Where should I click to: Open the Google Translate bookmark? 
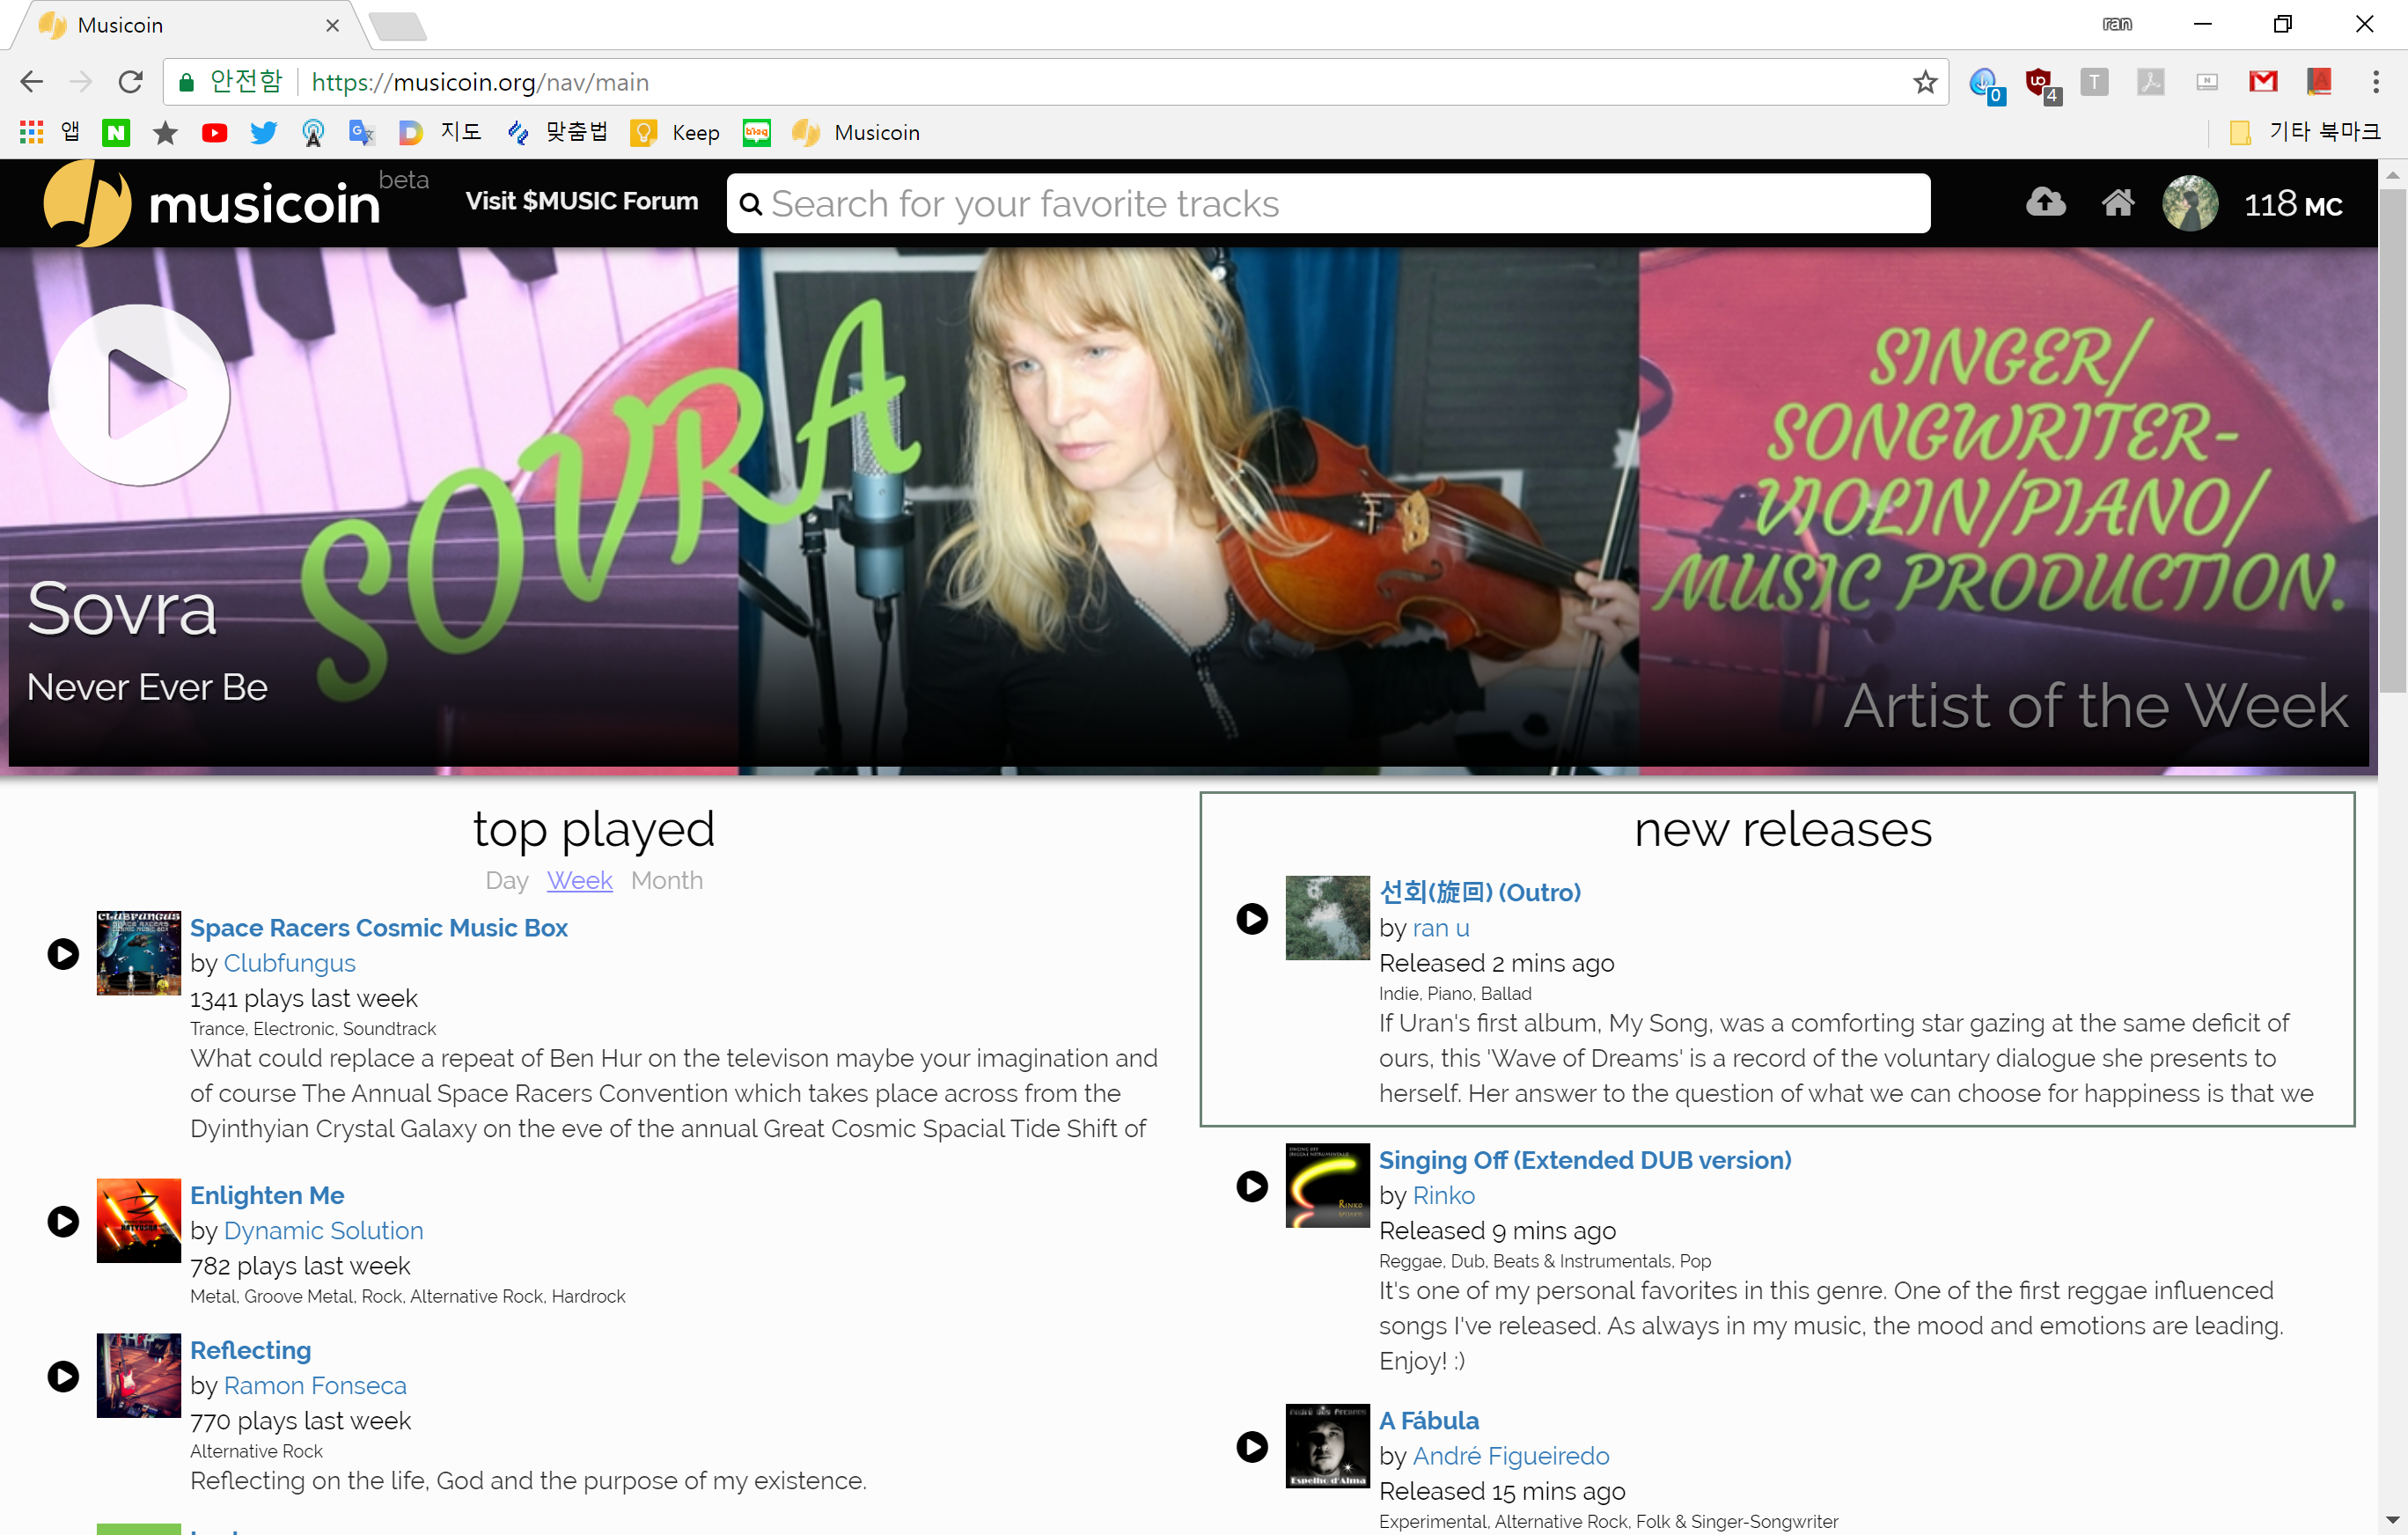pos(361,133)
